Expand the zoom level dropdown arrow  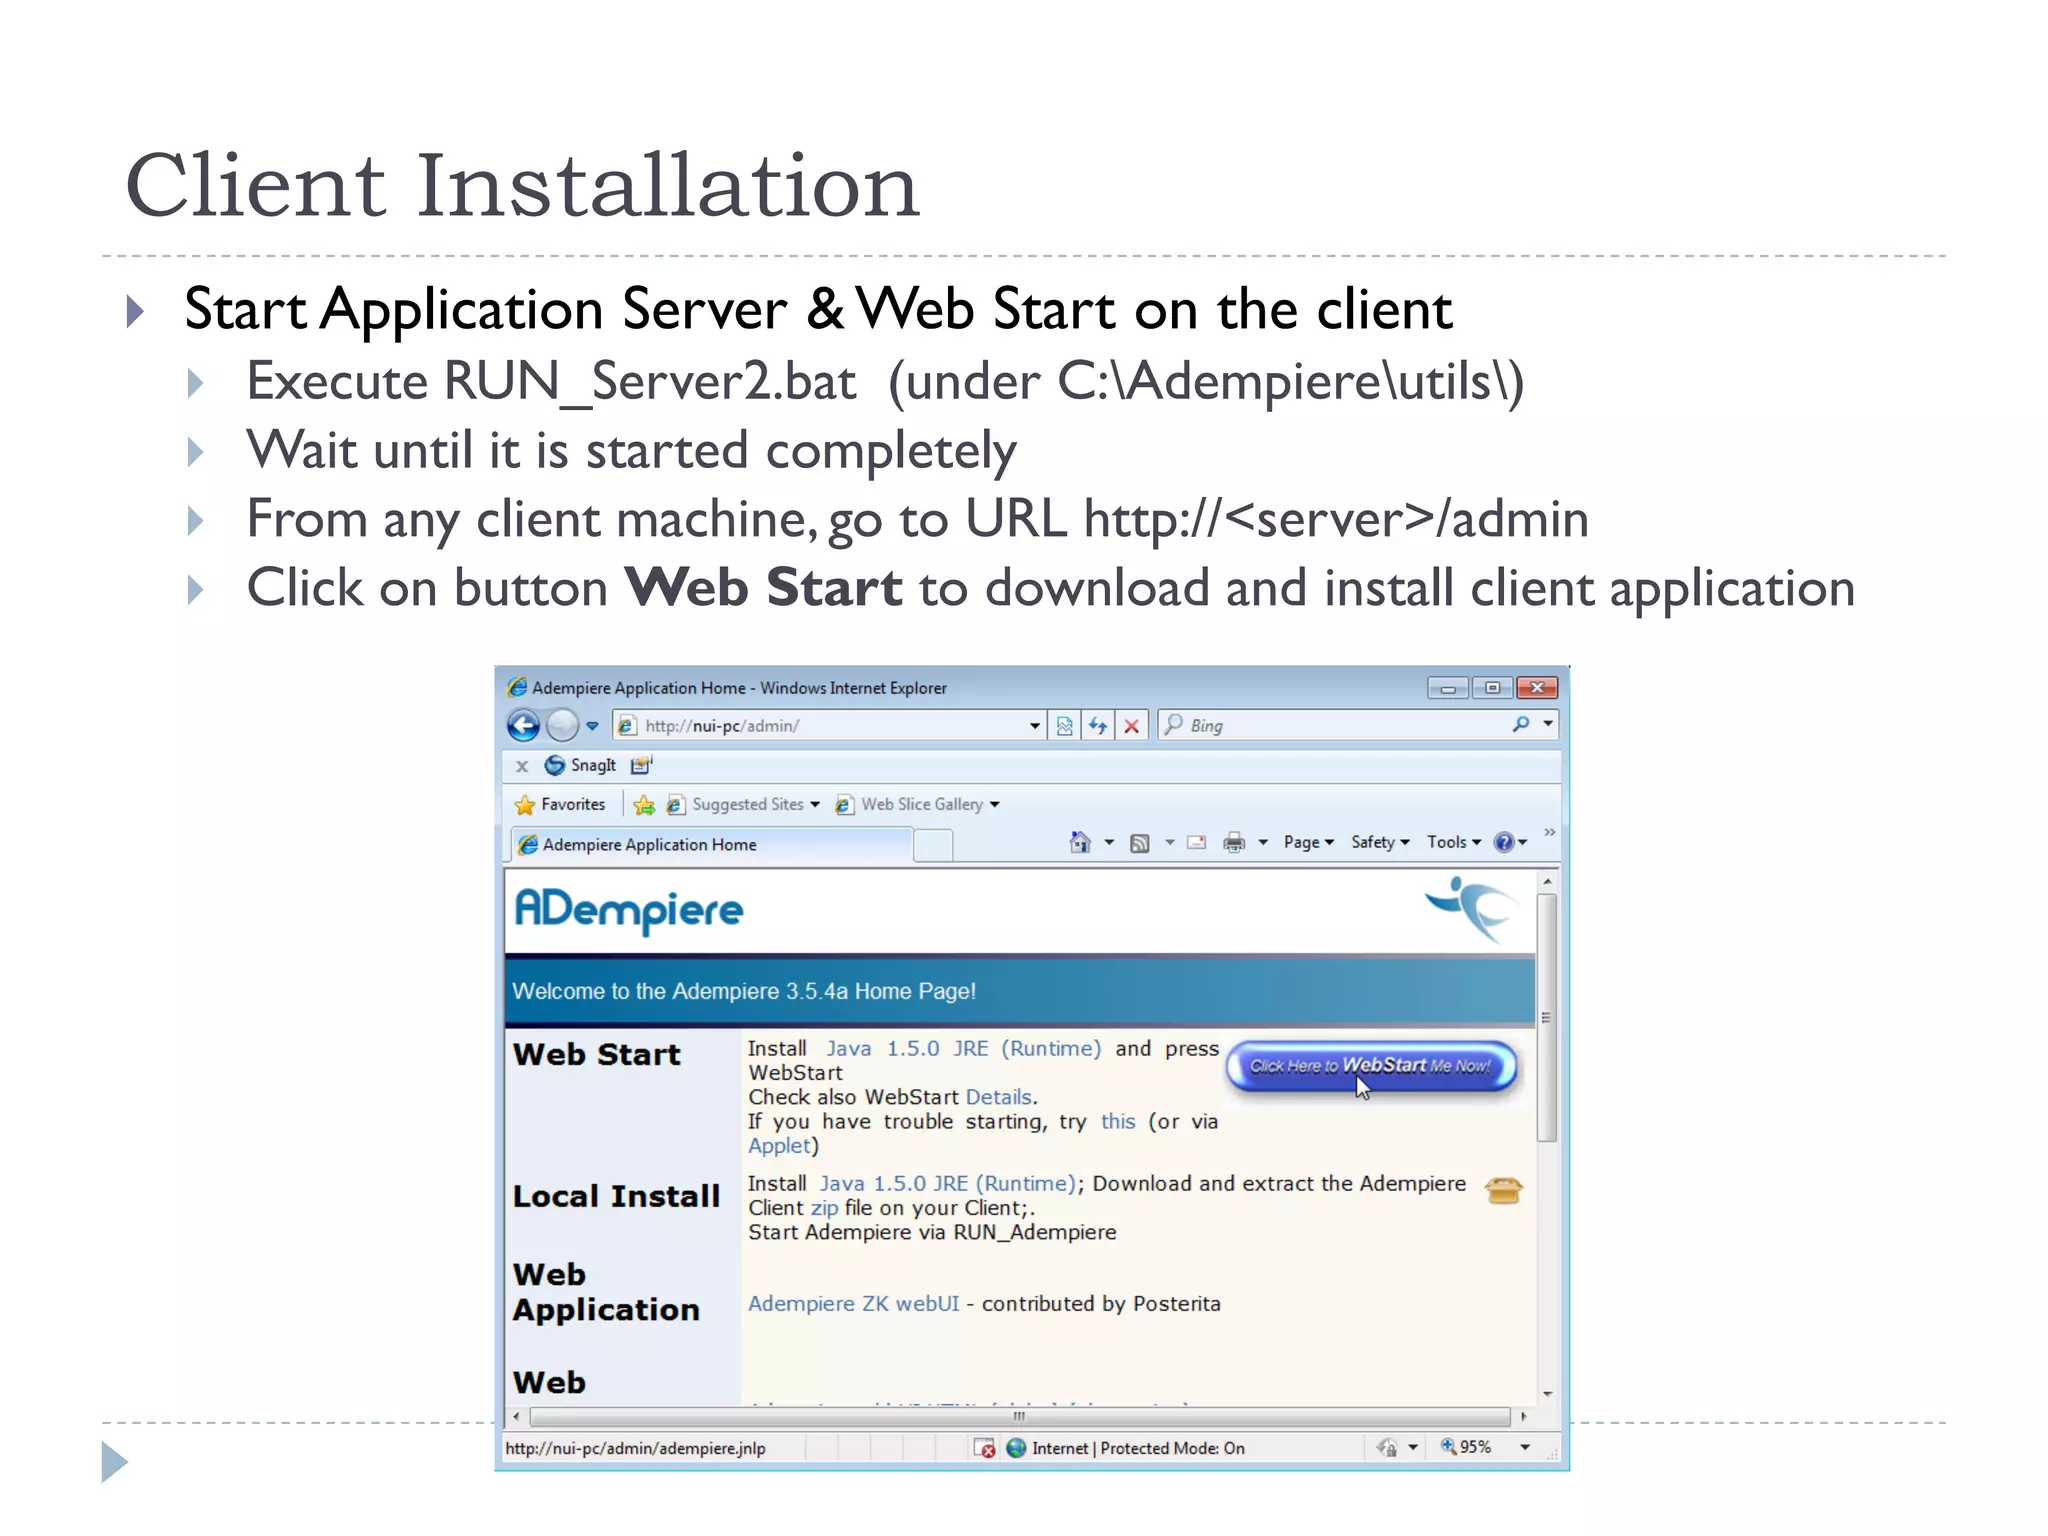1525,1447
